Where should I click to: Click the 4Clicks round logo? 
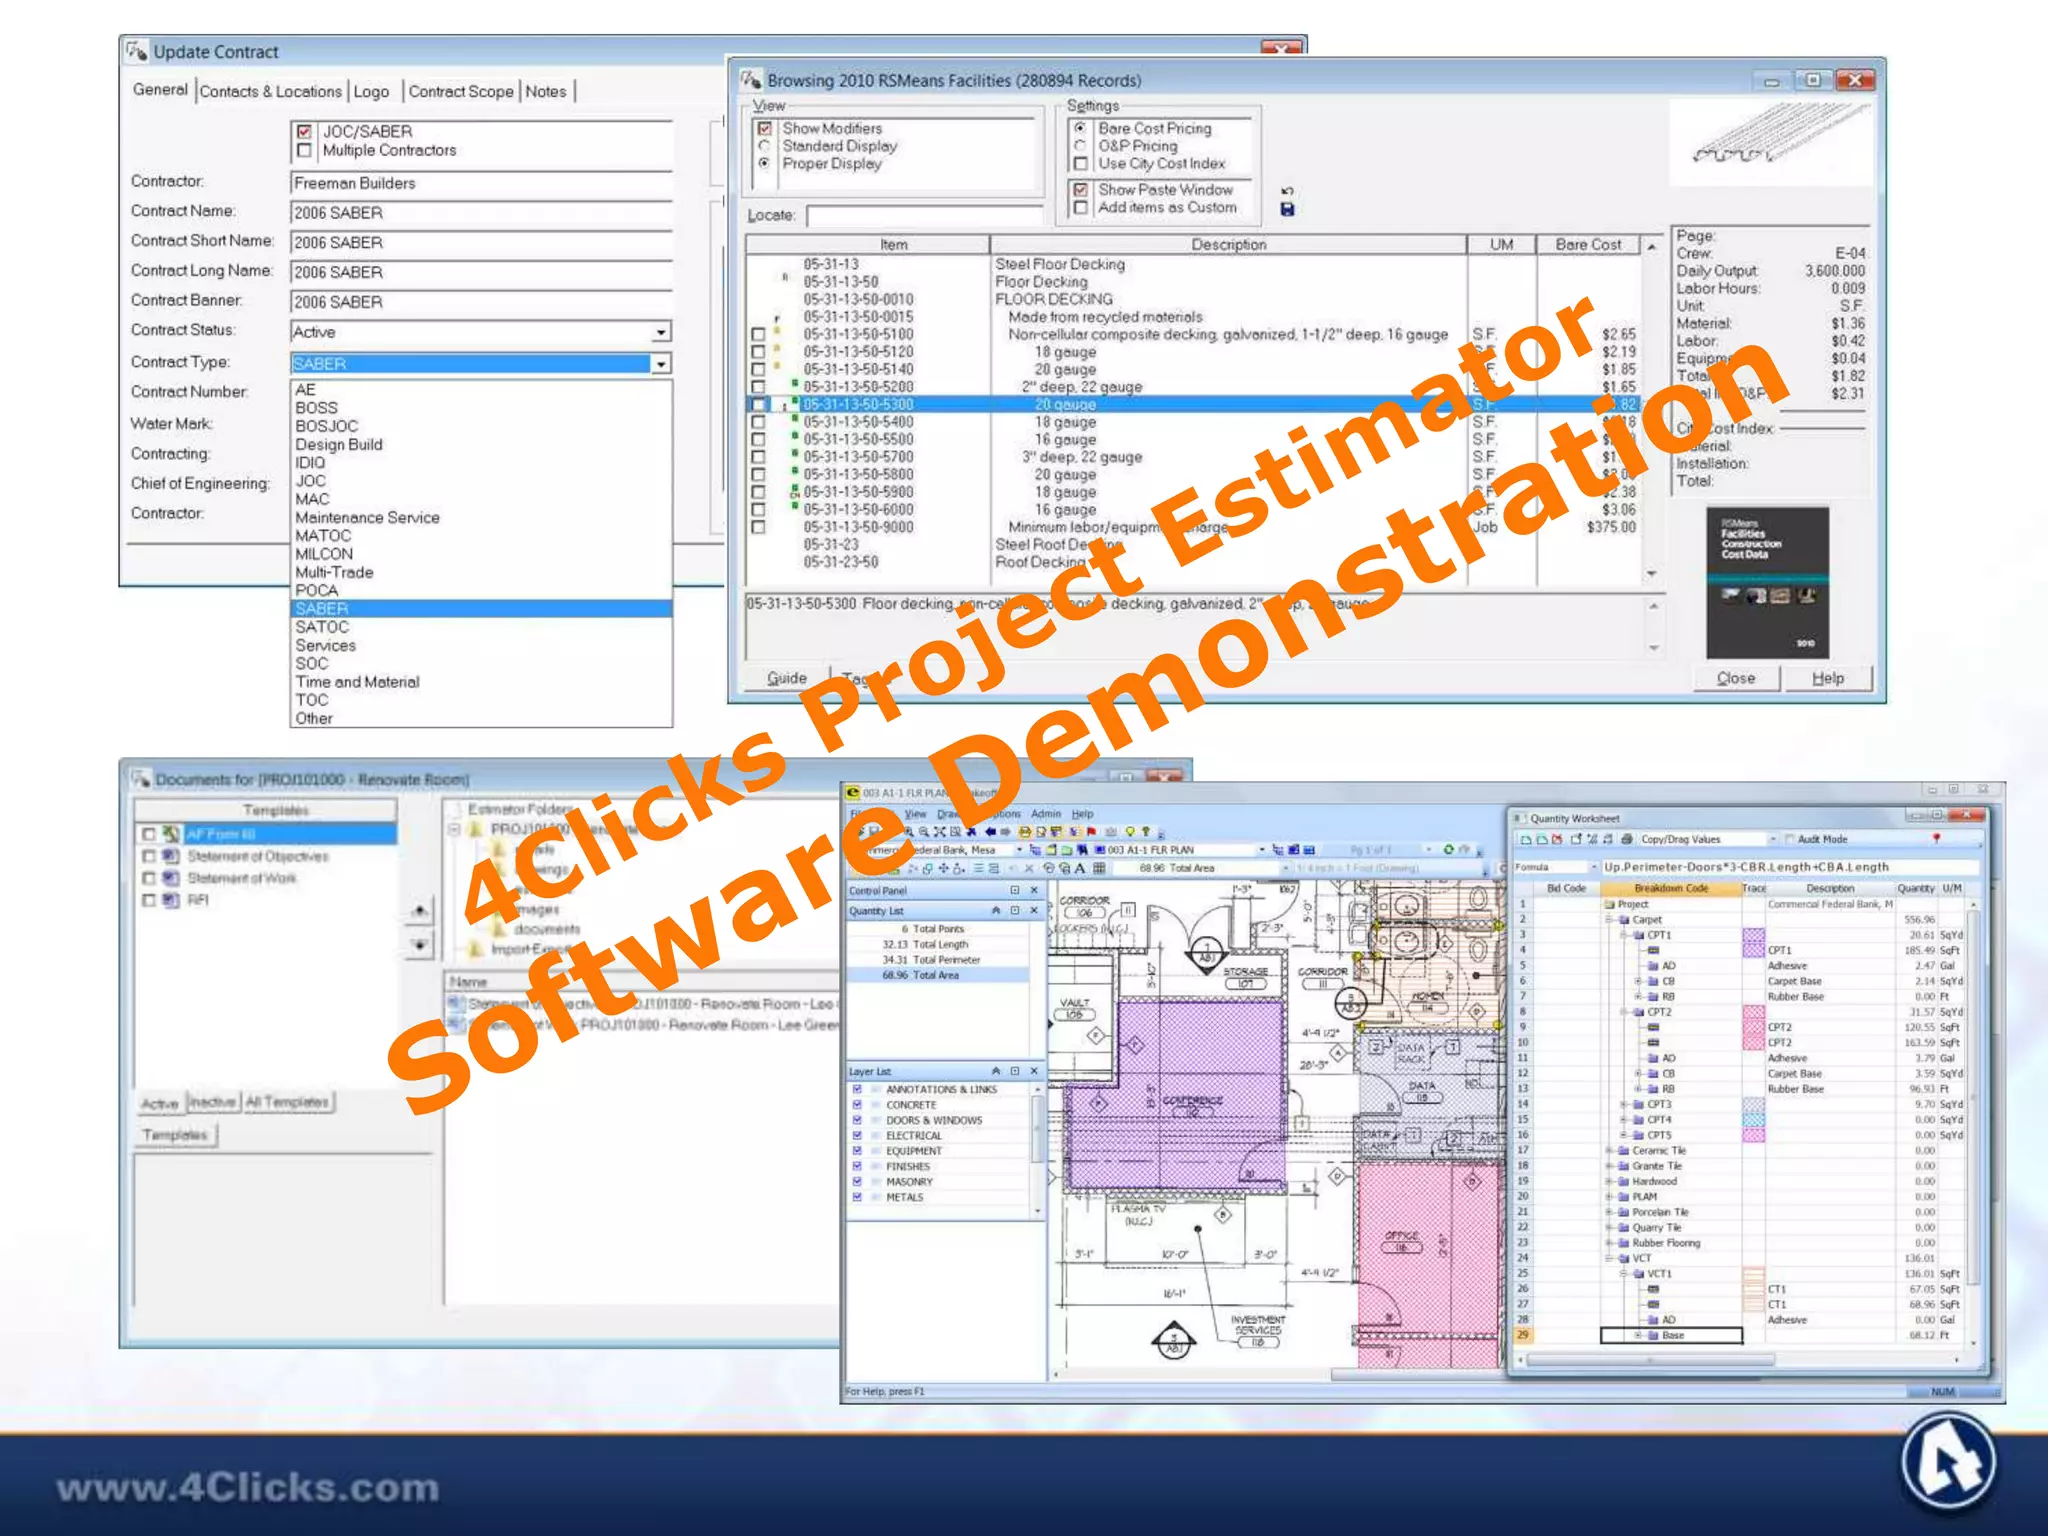[1948, 1462]
